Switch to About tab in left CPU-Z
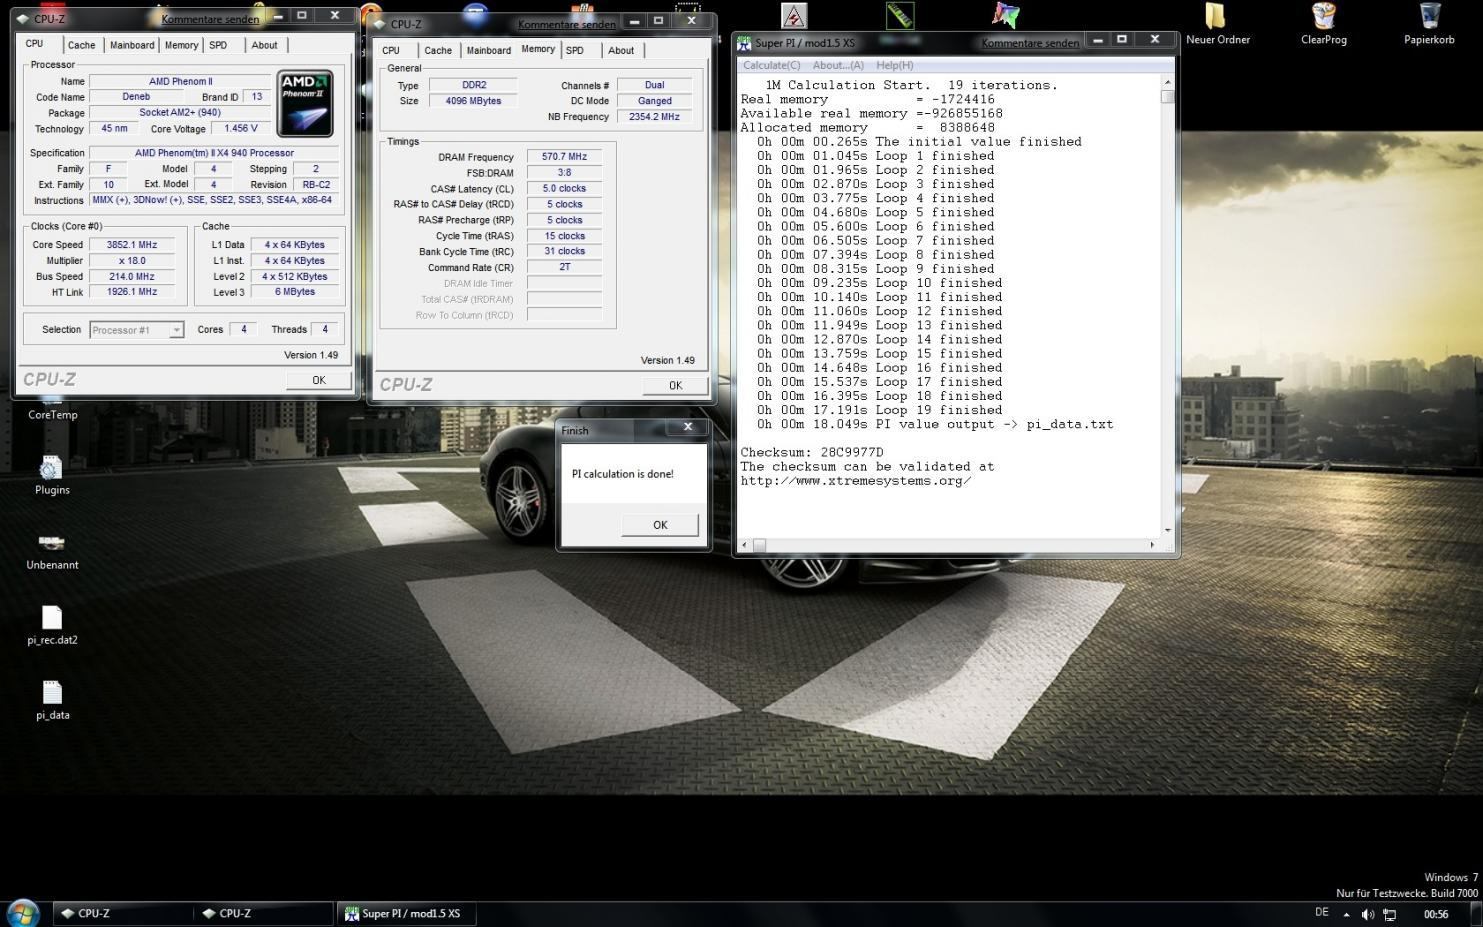 click(264, 45)
